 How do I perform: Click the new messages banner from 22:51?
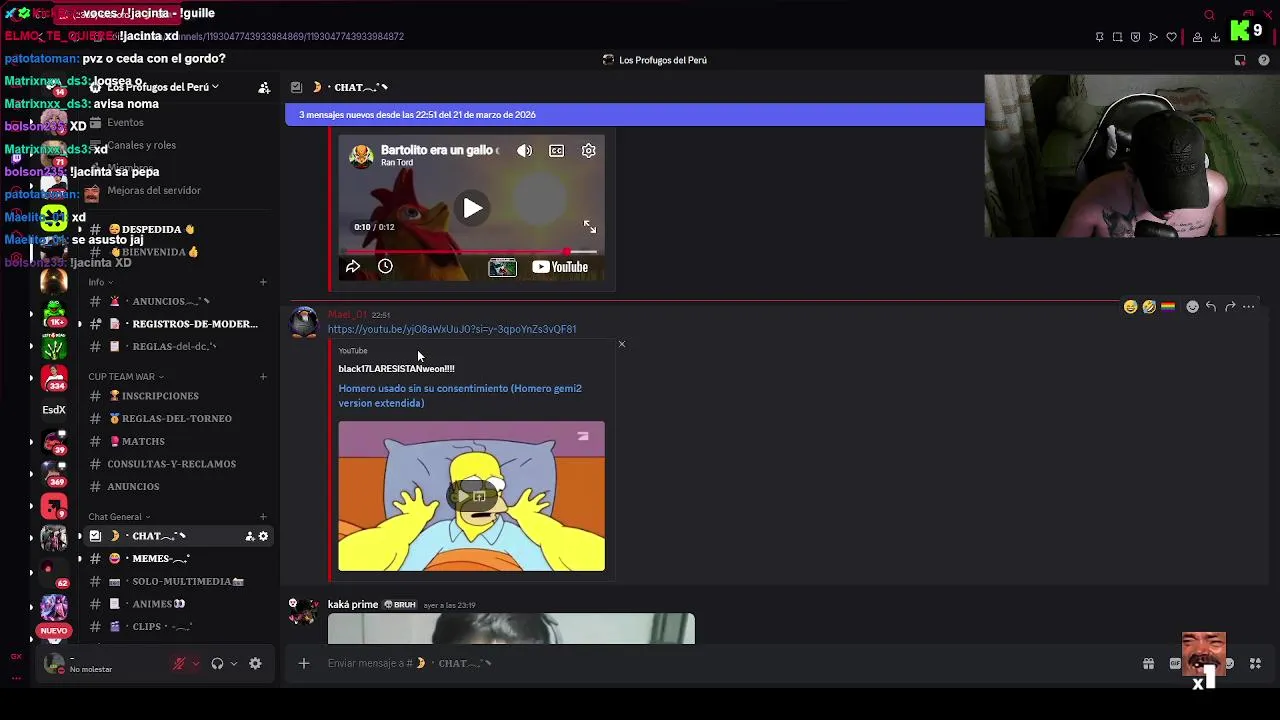[635, 114]
